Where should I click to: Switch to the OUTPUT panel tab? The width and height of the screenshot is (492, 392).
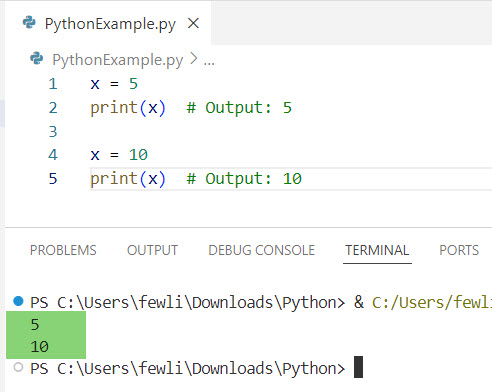[152, 250]
